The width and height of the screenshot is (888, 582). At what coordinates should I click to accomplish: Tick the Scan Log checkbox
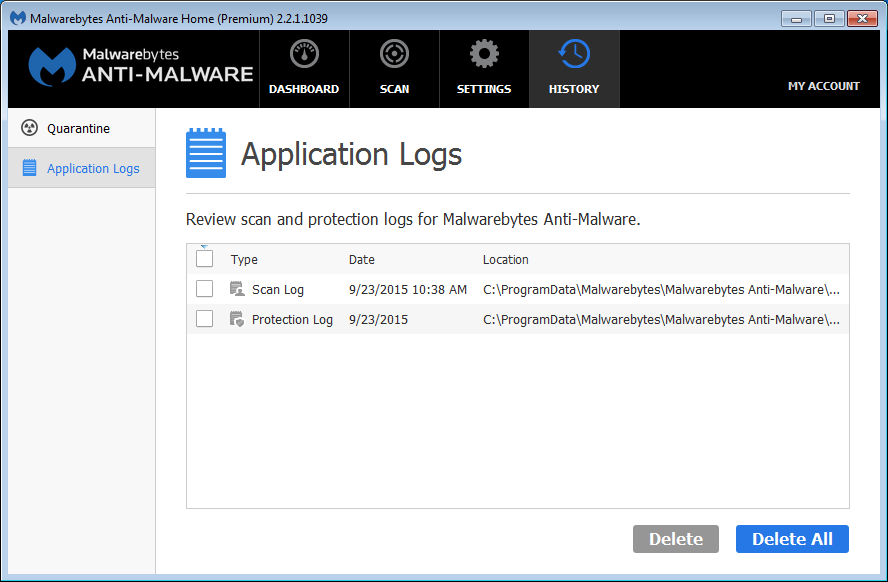tap(205, 289)
